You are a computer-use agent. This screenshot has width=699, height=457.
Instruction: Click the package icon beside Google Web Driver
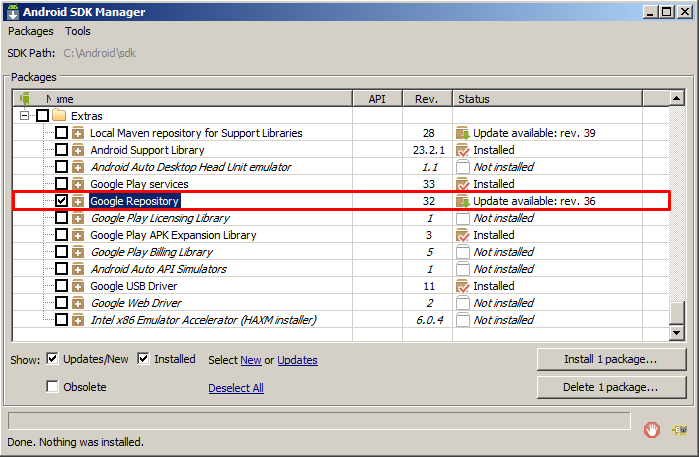pos(78,303)
